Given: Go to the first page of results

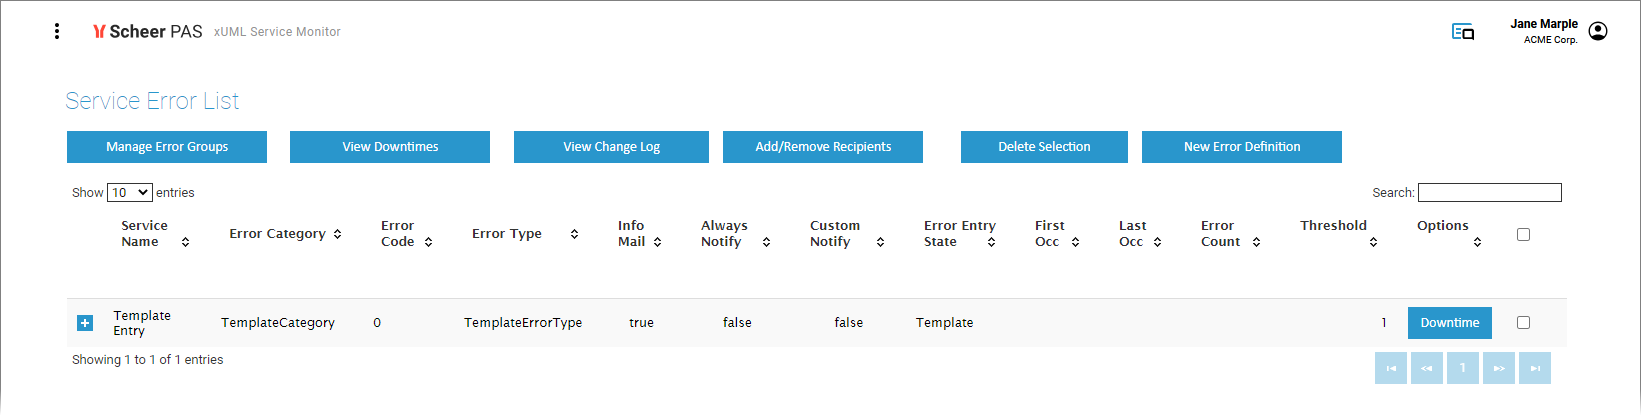Looking at the screenshot, I should pyautogui.click(x=1390, y=368).
